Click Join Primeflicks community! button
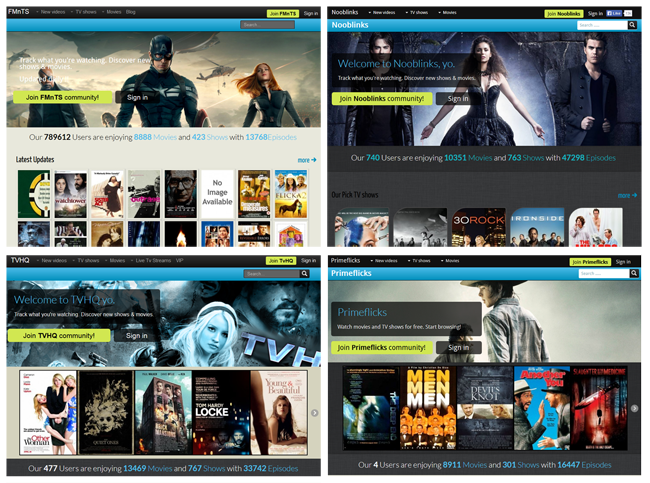Image resolution: width=650 pixels, height=483 pixels. click(x=381, y=347)
